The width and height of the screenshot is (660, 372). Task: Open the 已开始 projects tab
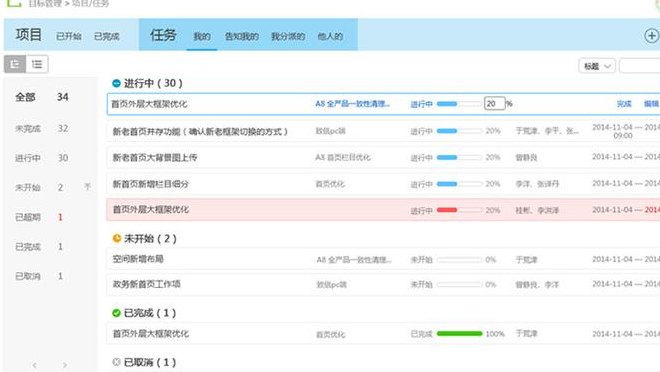69,36
